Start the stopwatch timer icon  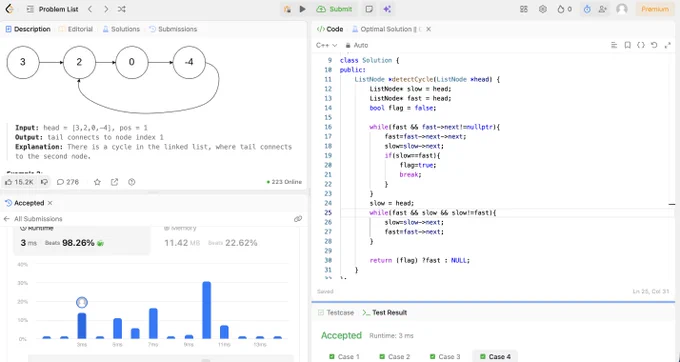tap(587, 9)
